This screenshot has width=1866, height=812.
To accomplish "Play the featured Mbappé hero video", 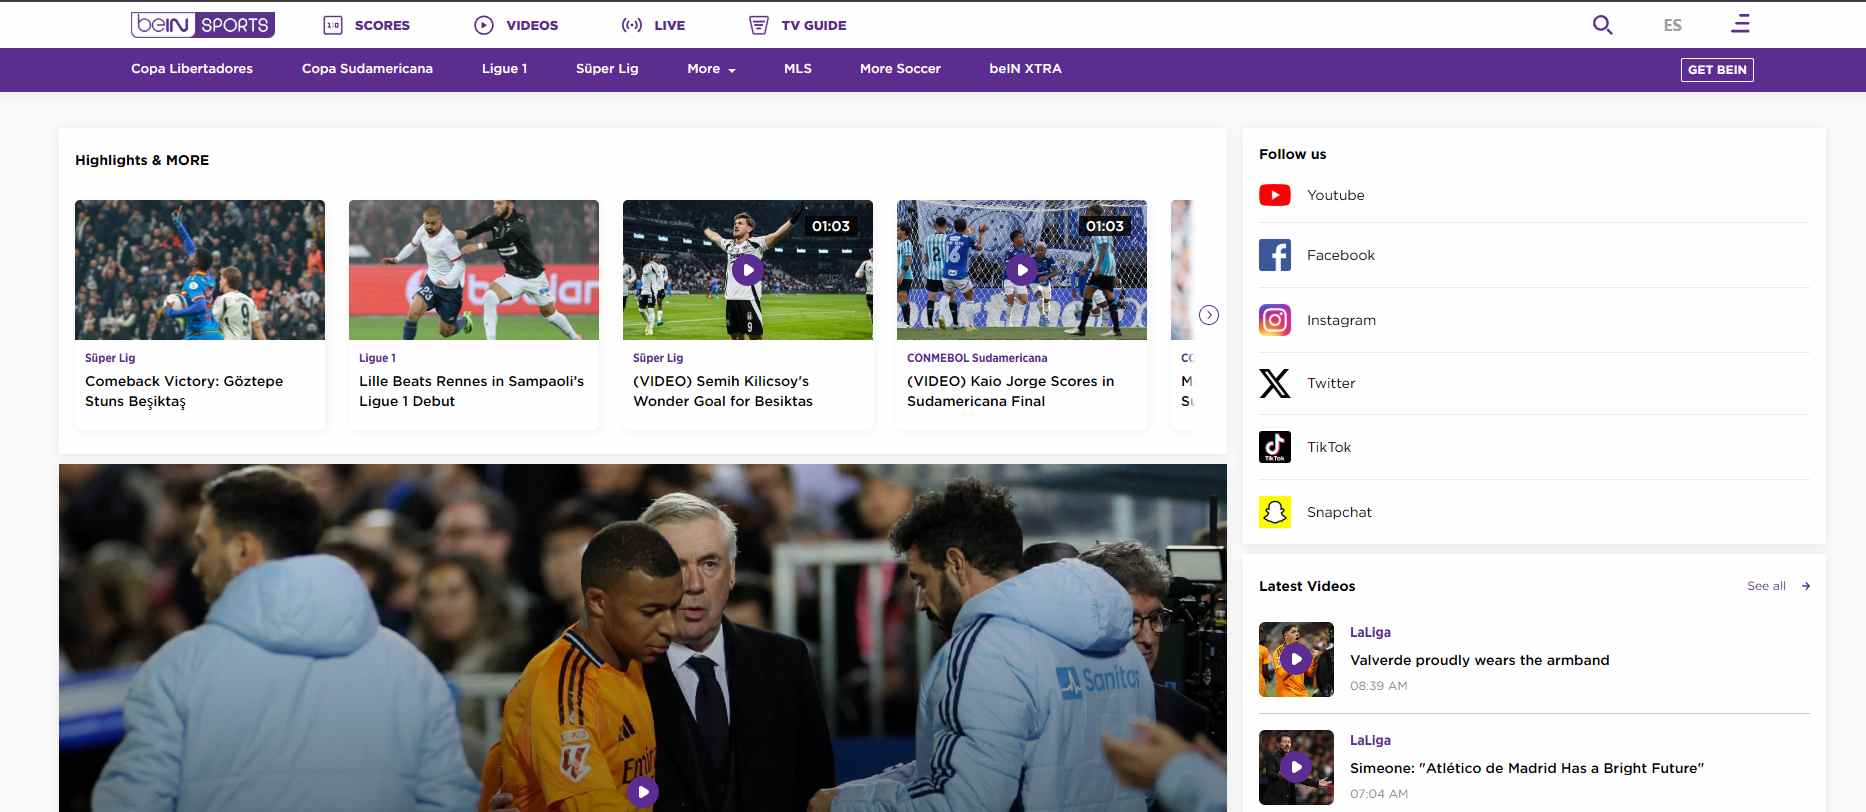I will click(643, 792).
